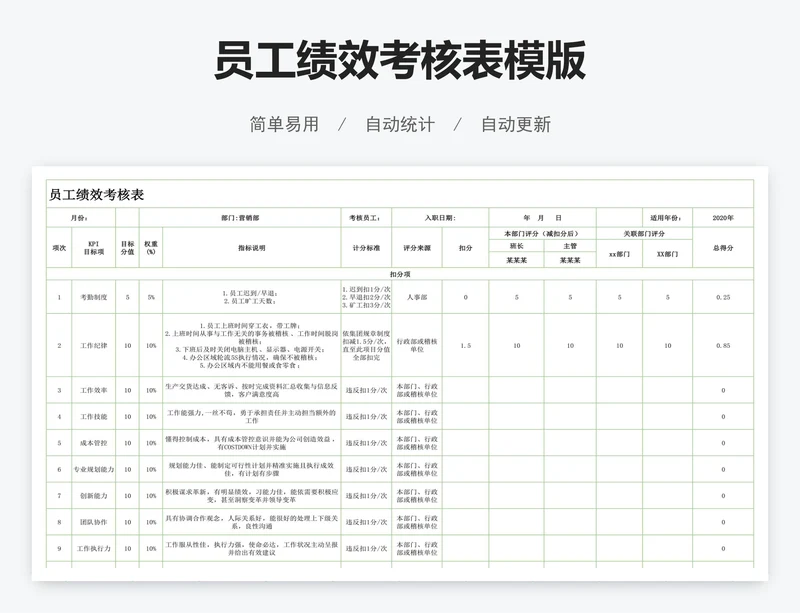The height and width of the screenshot is (613, 800).
Task: Click the 入职日期 cell
Action: [440, 218]
